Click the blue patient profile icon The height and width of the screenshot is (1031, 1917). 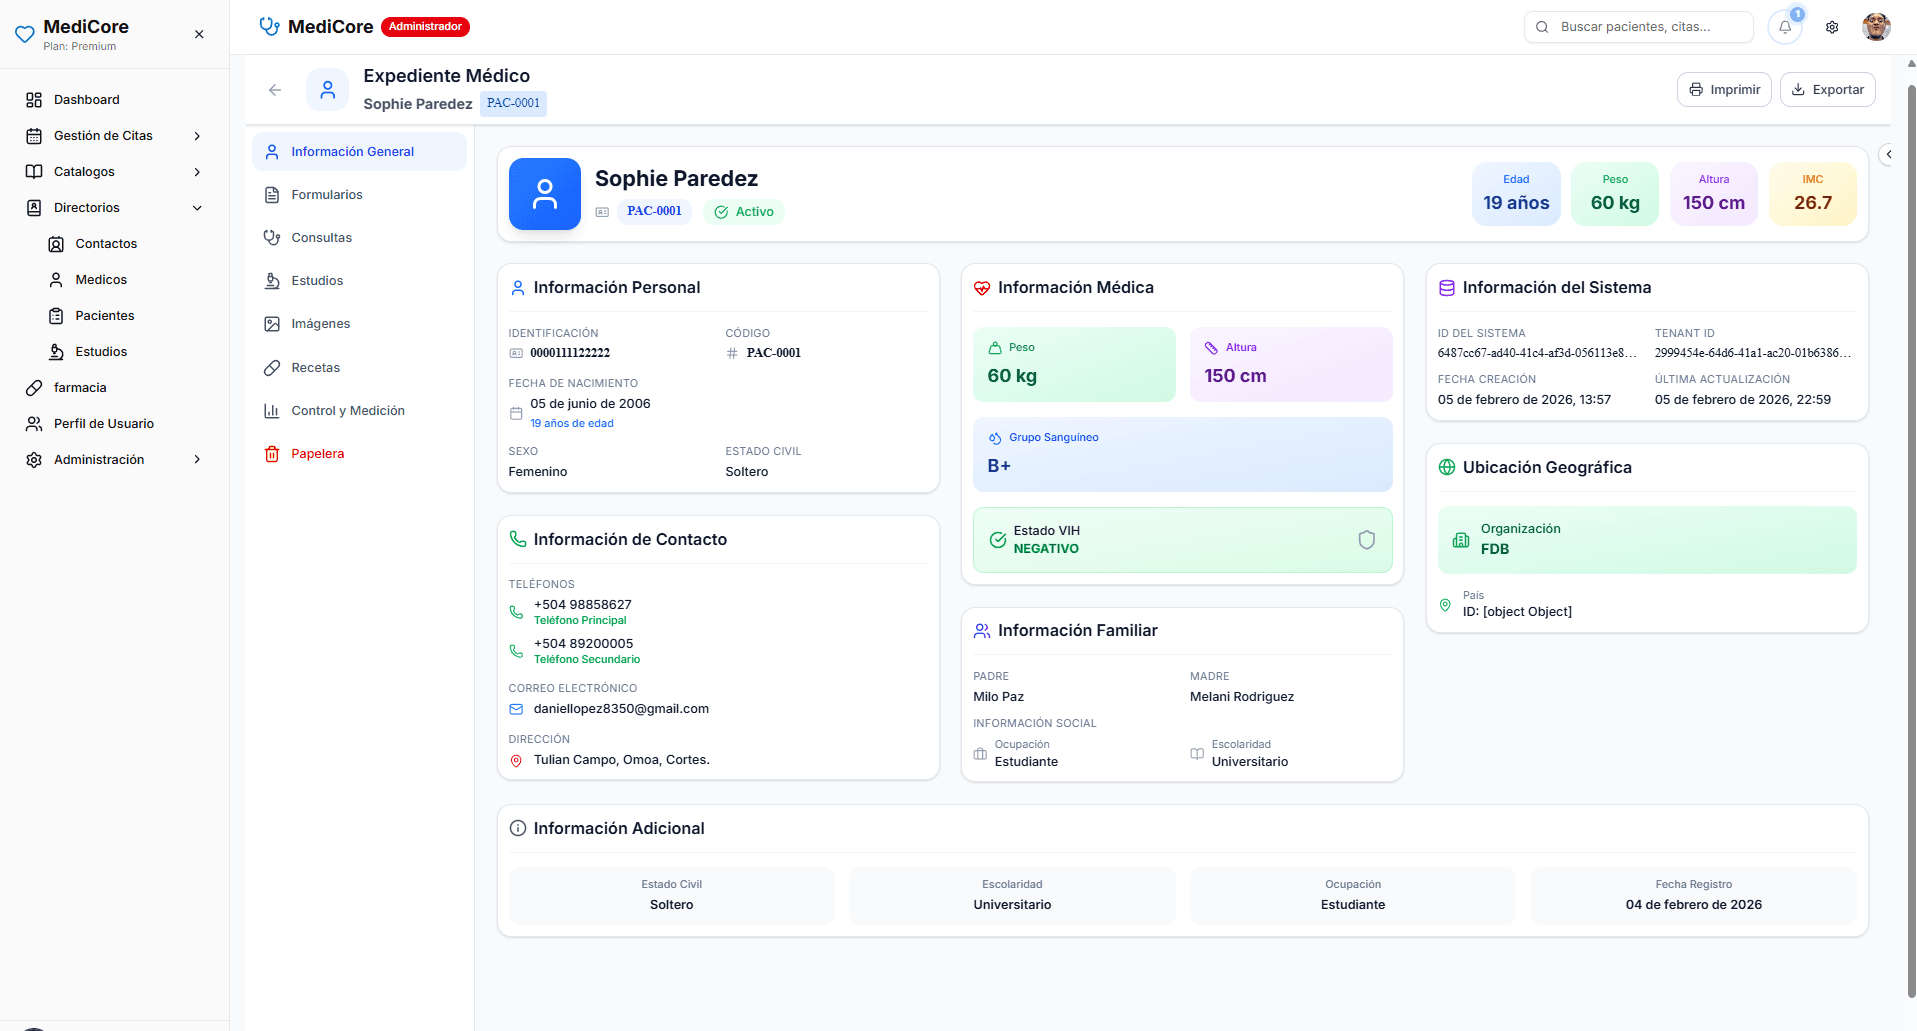pos(544,194)
